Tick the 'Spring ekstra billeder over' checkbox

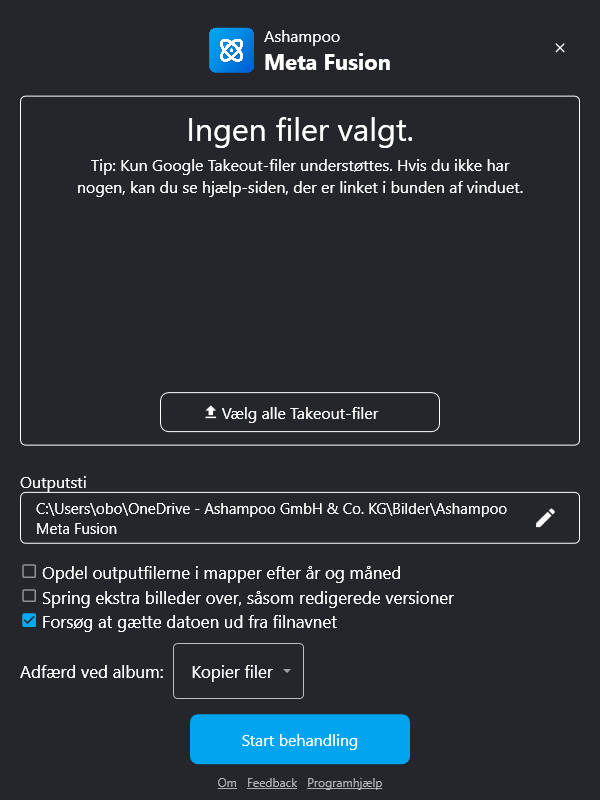[29, 597]
